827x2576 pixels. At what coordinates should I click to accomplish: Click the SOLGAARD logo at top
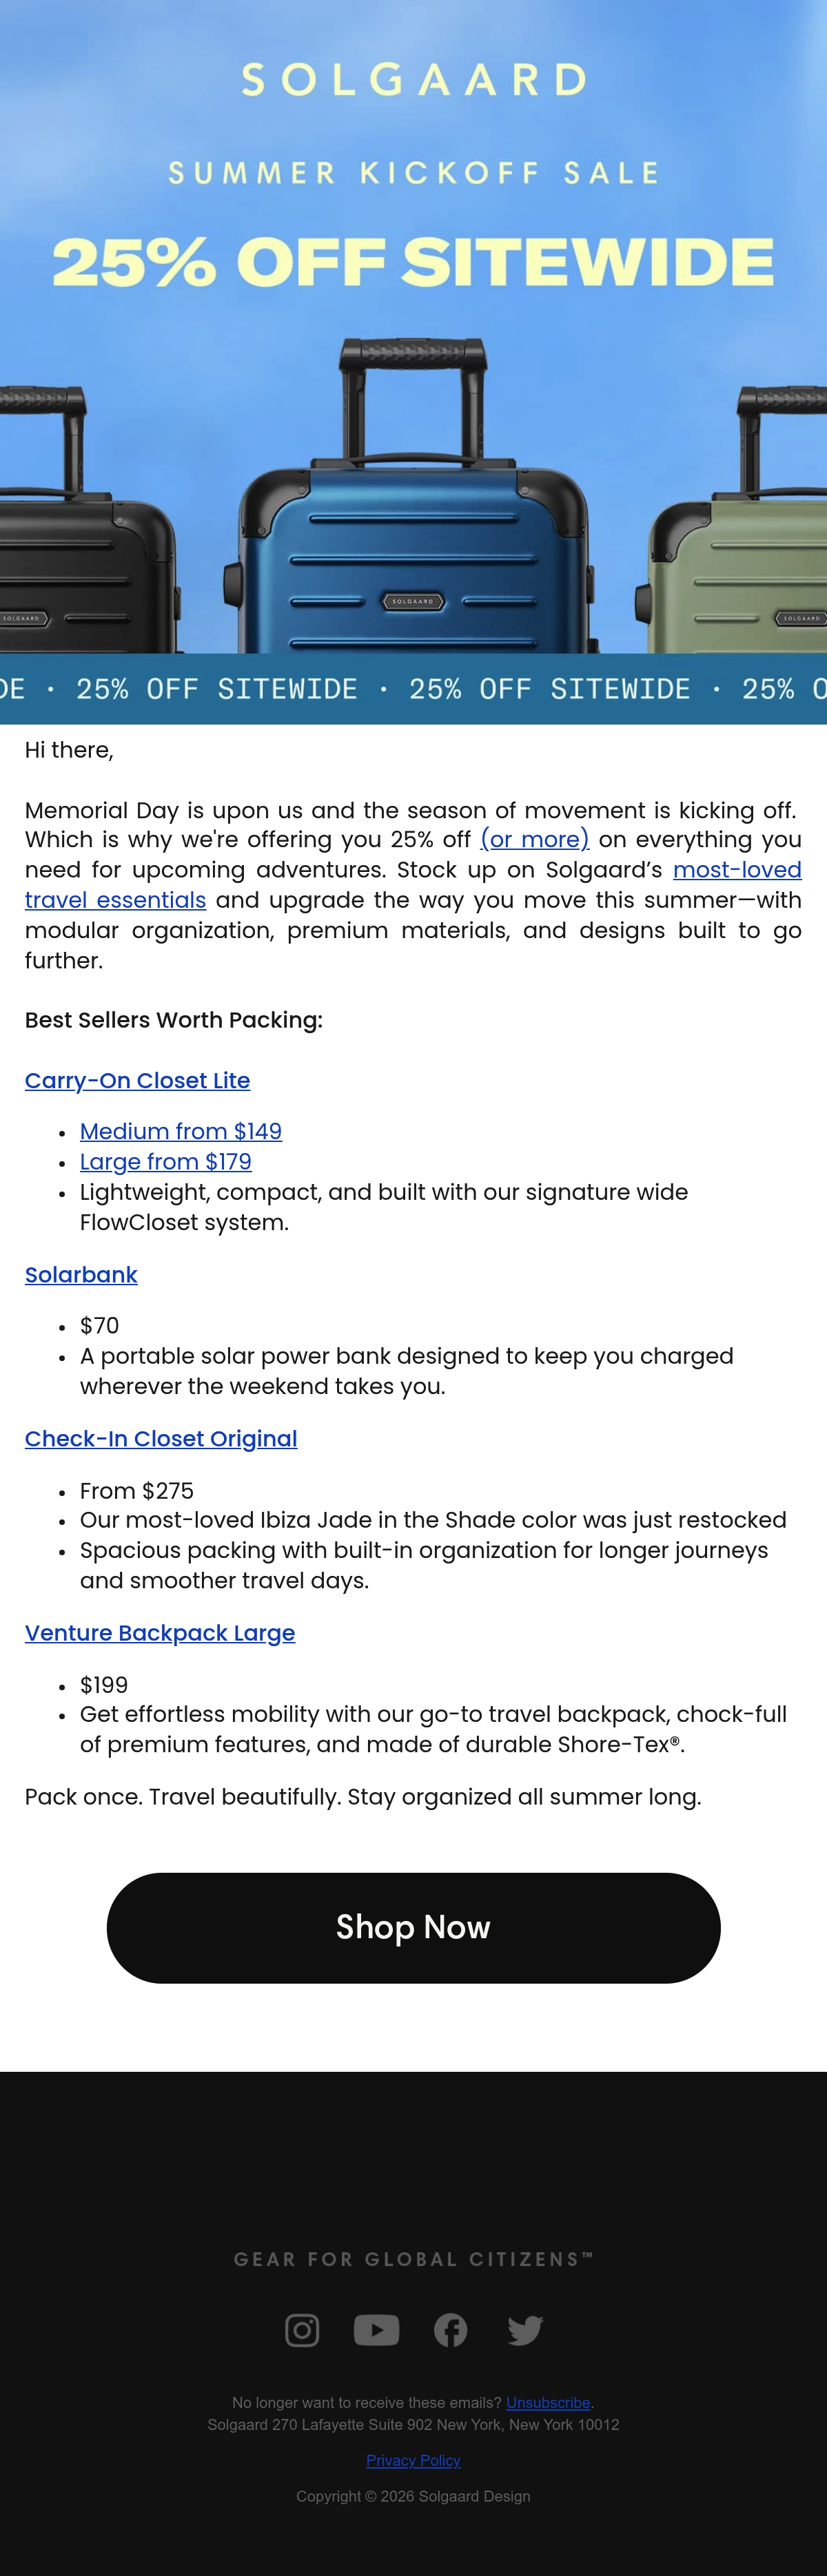click(413, 79)
